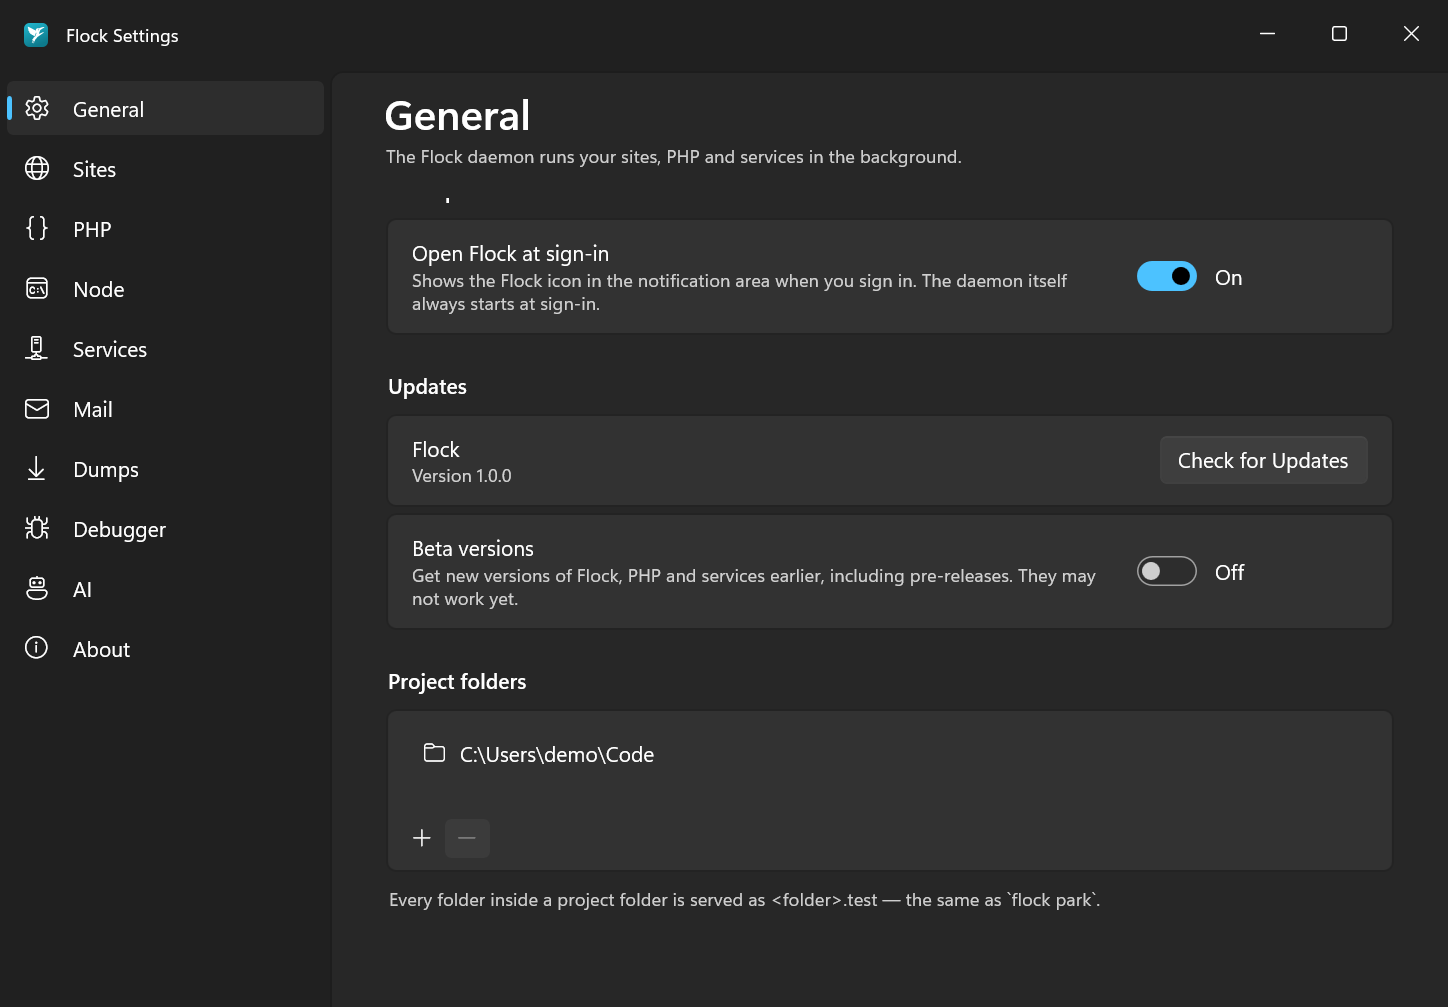Open the Sites section label

[x=94, y=170]
